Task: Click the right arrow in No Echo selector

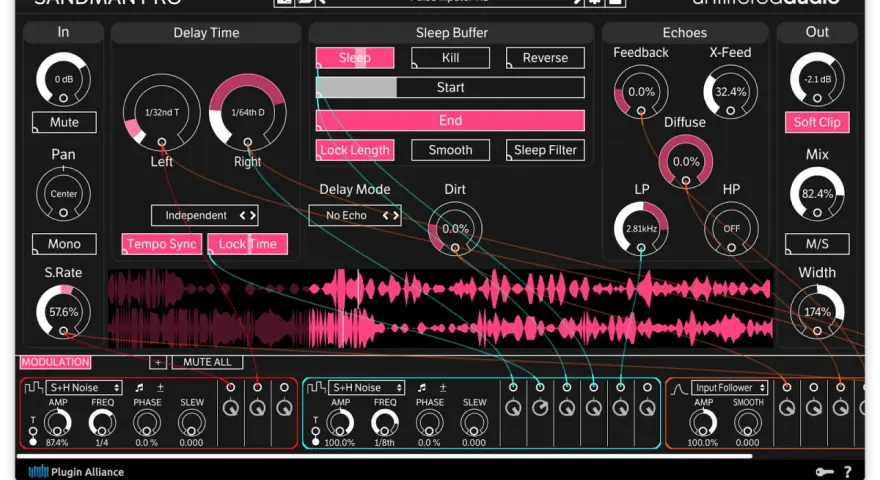Action: tap(396, 215)
